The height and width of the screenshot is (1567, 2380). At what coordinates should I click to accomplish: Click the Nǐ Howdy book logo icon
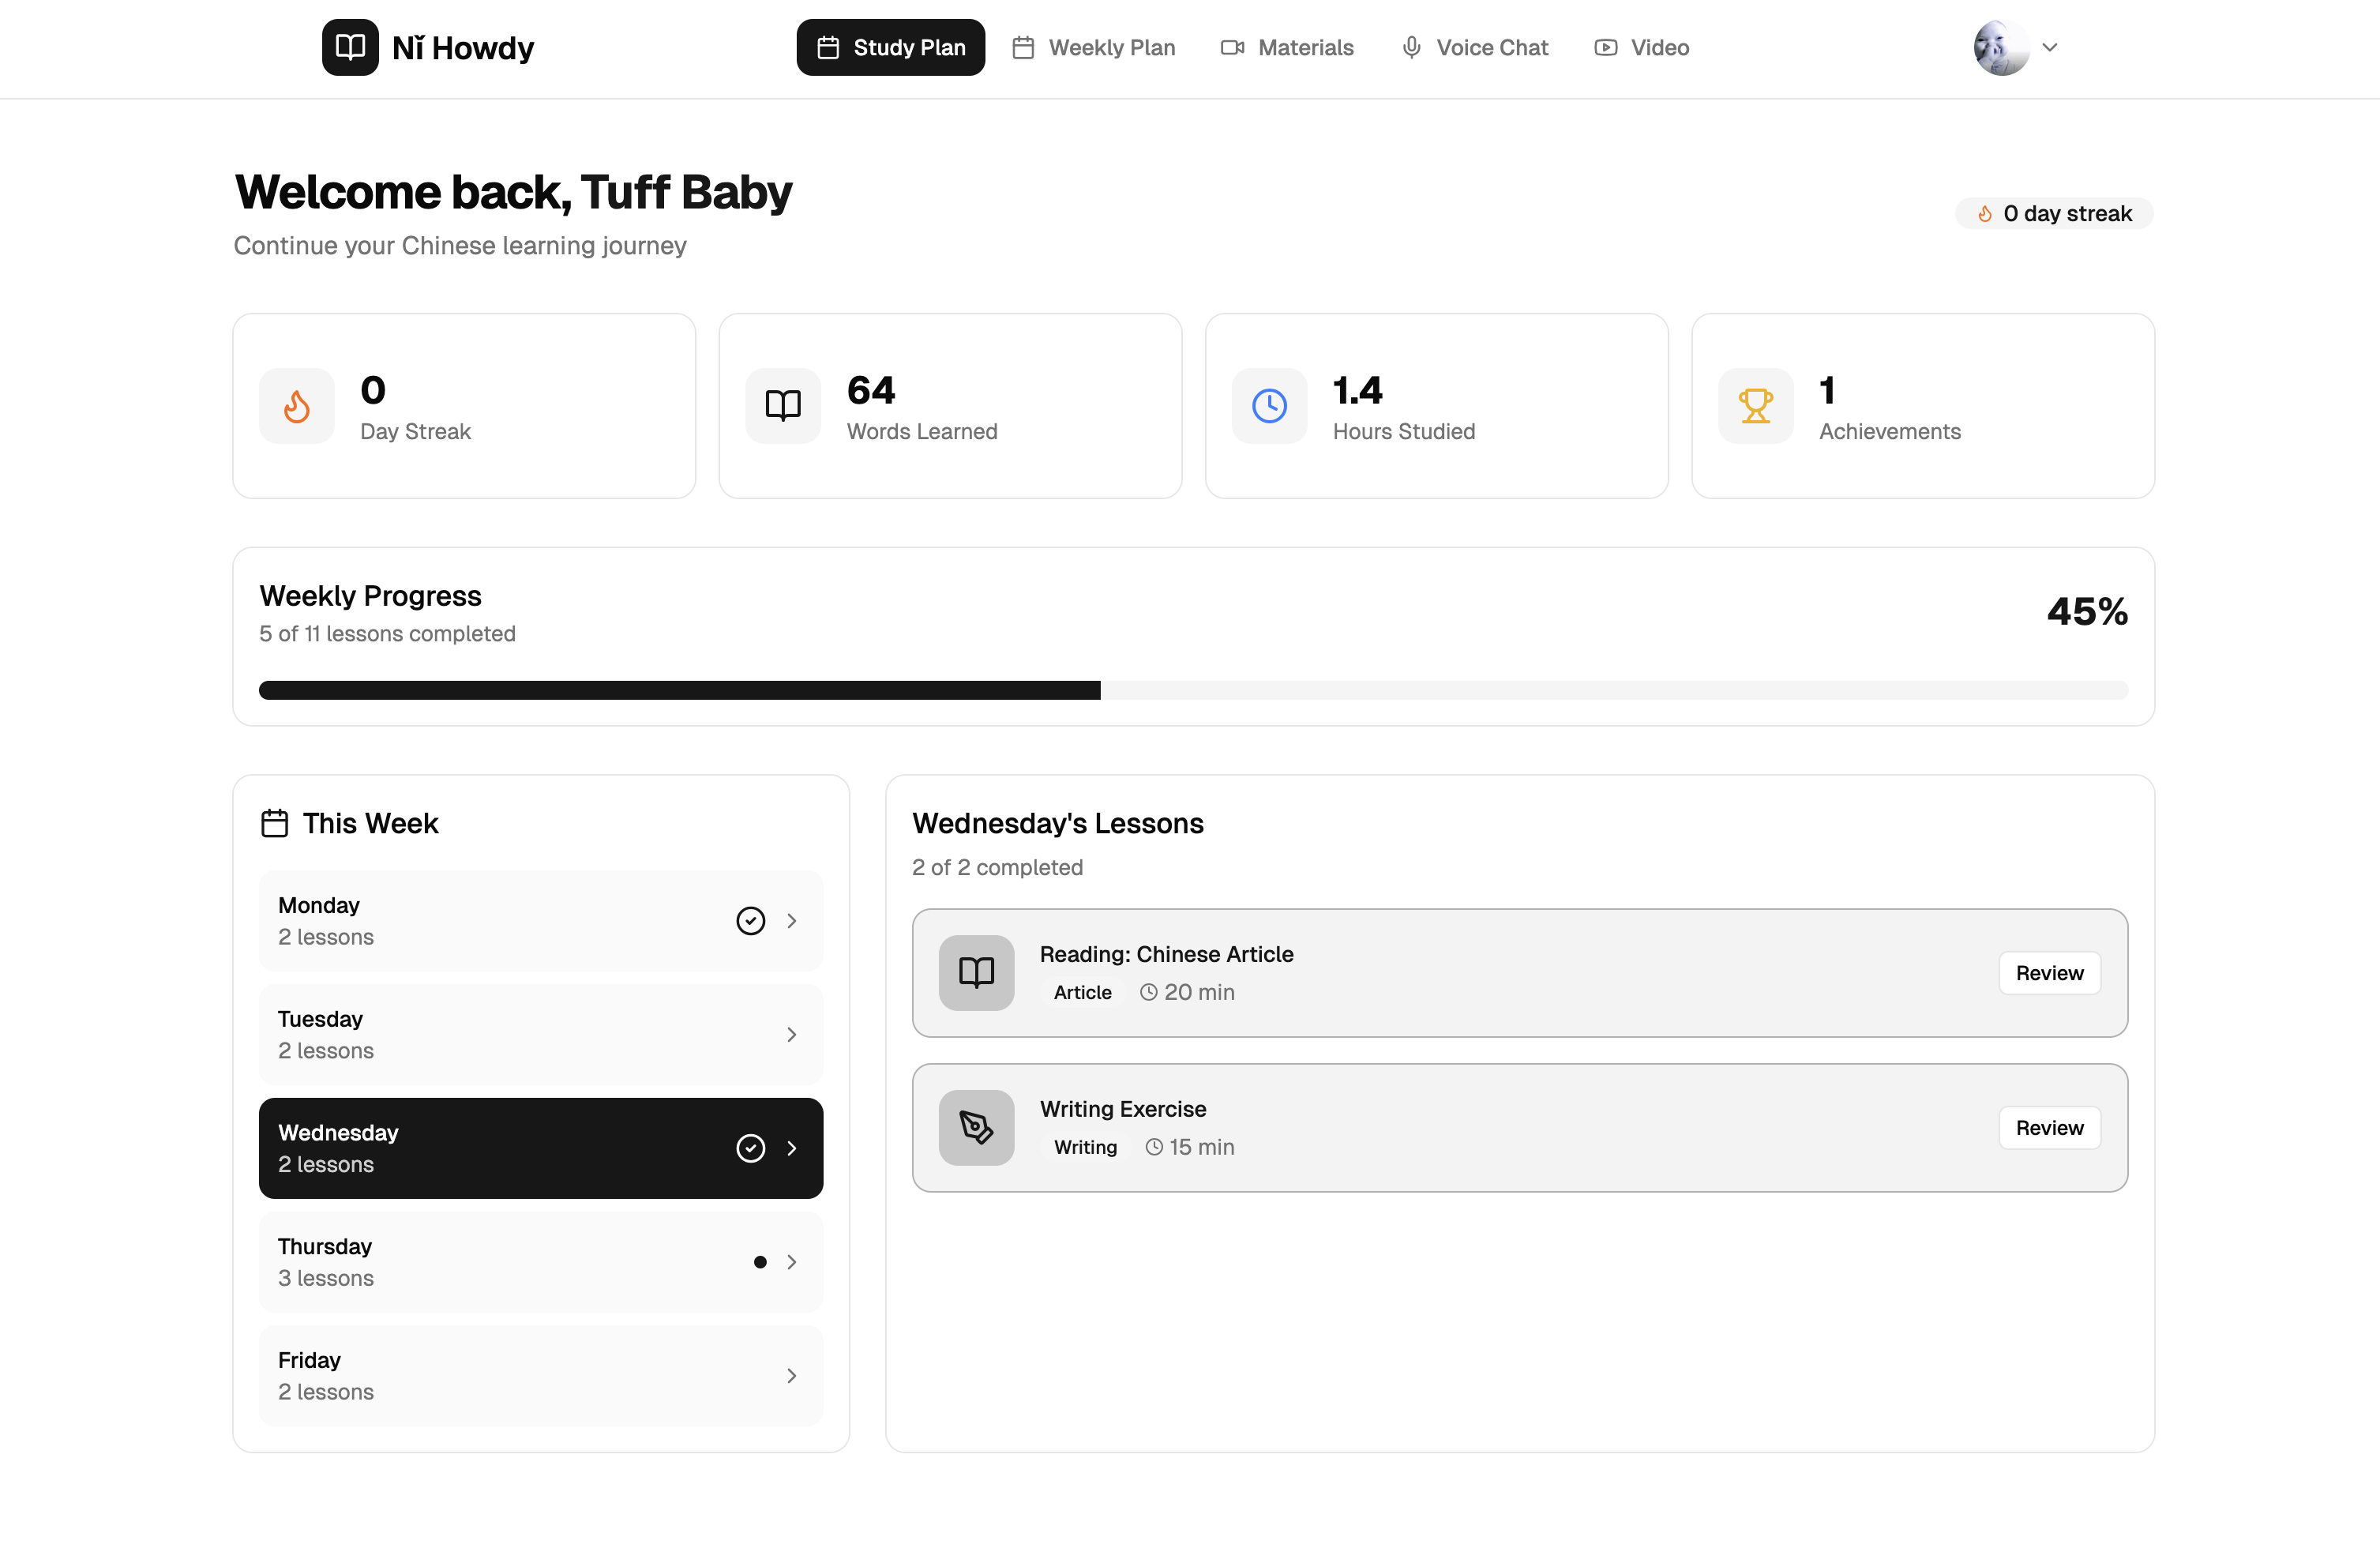coord(350,47)
